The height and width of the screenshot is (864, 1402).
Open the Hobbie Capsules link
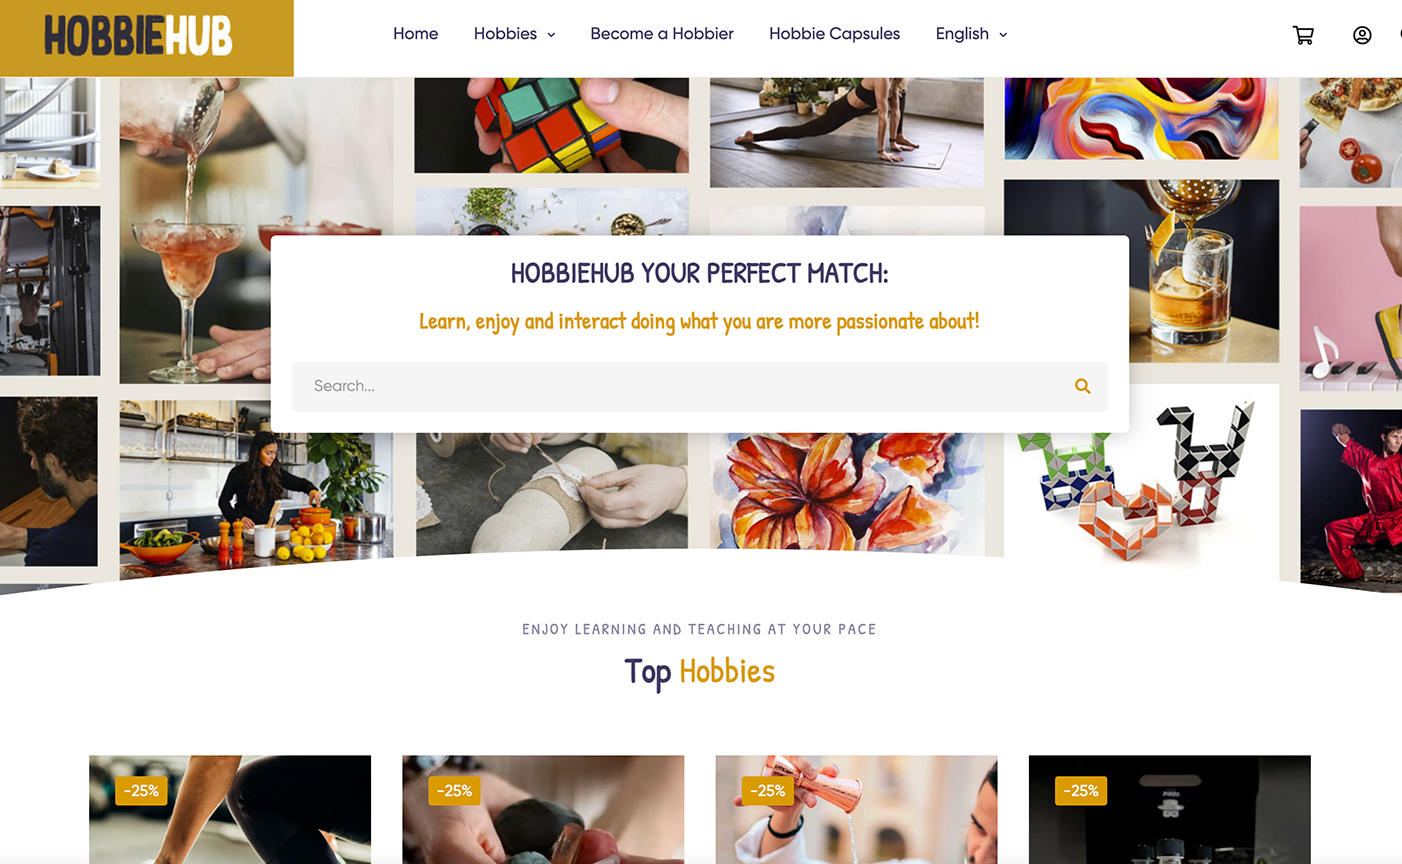(x=834, y=34)
